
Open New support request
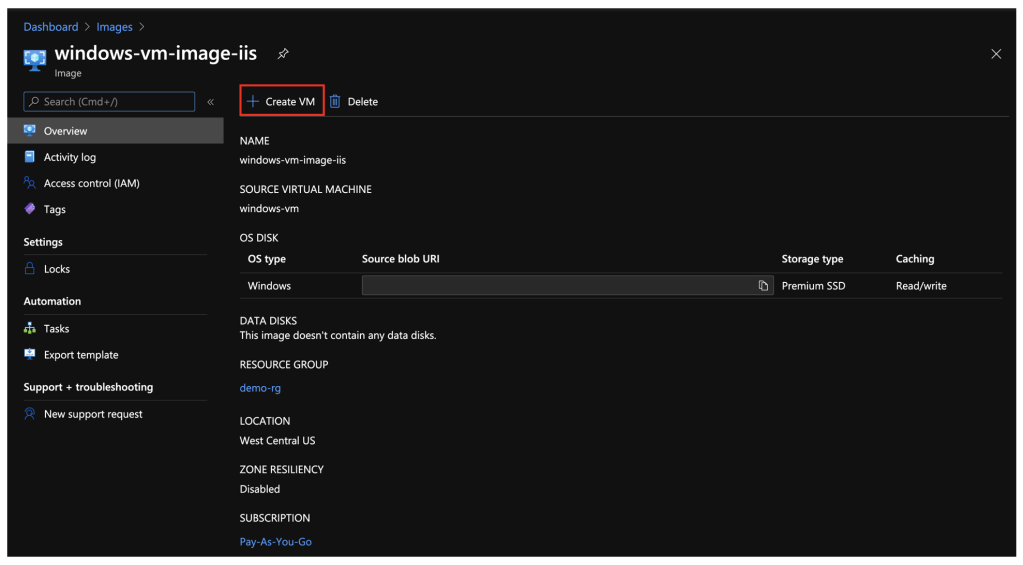click(x=93, y=414)
